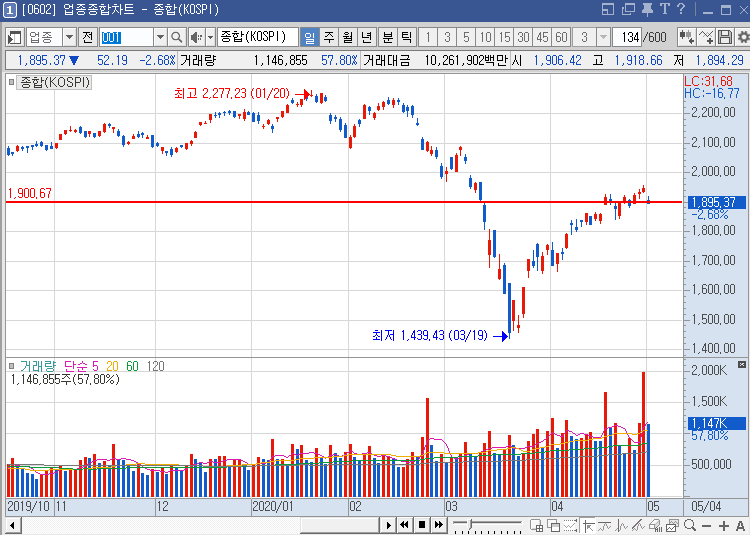Focus the 001 code input field

[x=127, y=37]
